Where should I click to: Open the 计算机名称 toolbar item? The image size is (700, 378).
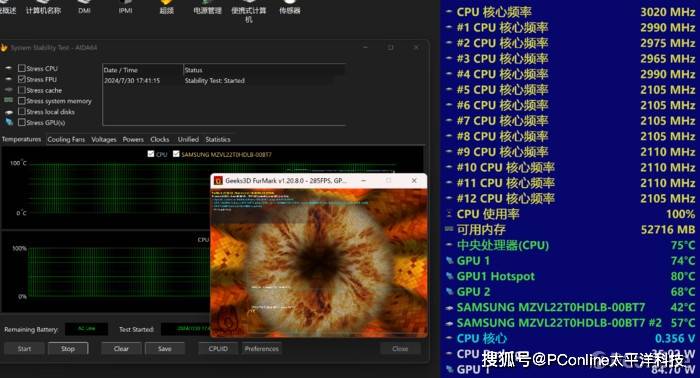click(x=43, y=8)
